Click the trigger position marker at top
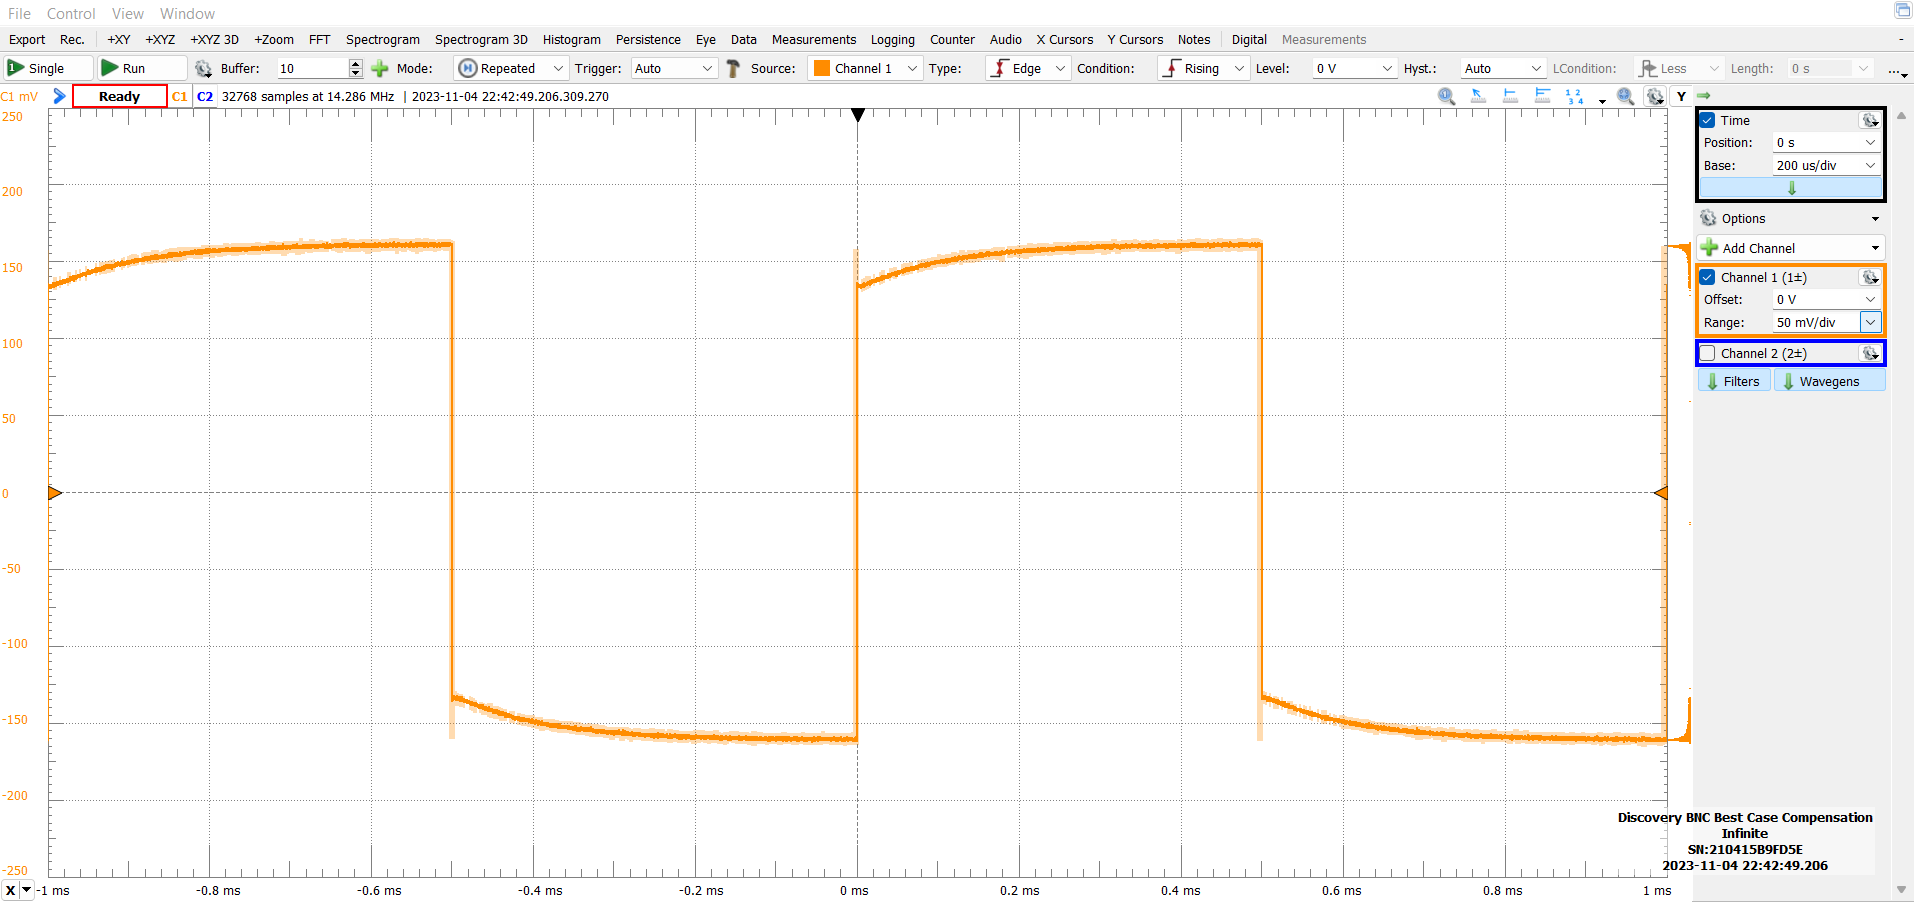This screenshot has width=1914, height=902. click(857, 115)
